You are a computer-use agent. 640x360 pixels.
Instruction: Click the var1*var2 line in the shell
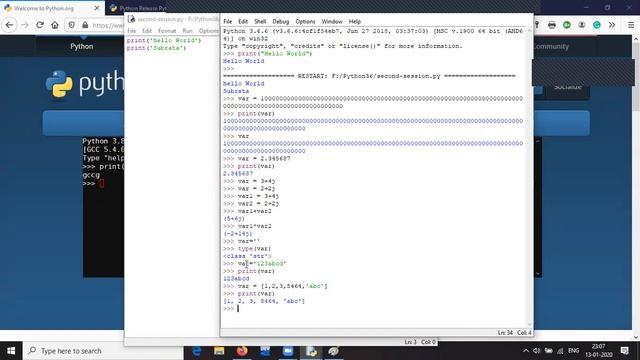(x=247, y=226)
